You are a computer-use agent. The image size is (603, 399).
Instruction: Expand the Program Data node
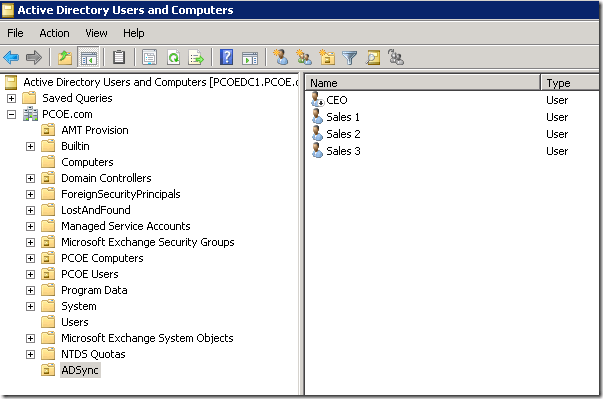(x=30, y=291)
